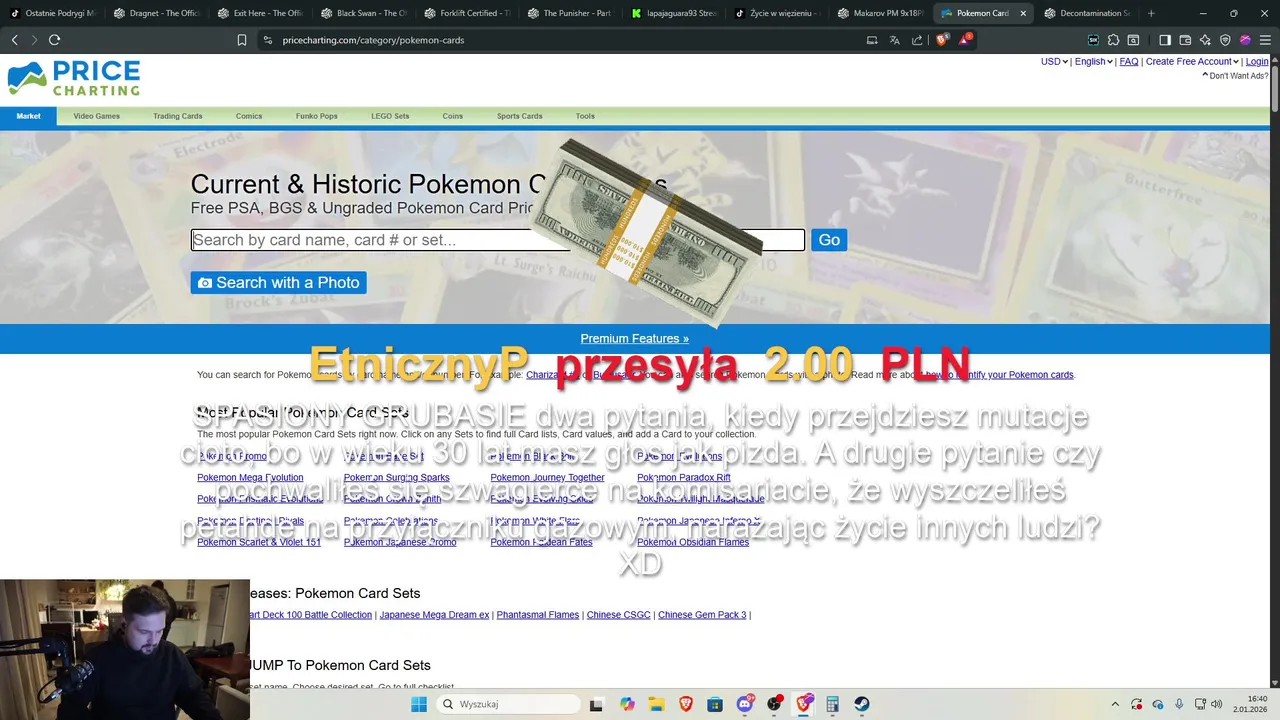This screenshot has height=720, width=1280.
Task: Open Japanese Mega Dream ex link
Action: (x=434, y=615)
